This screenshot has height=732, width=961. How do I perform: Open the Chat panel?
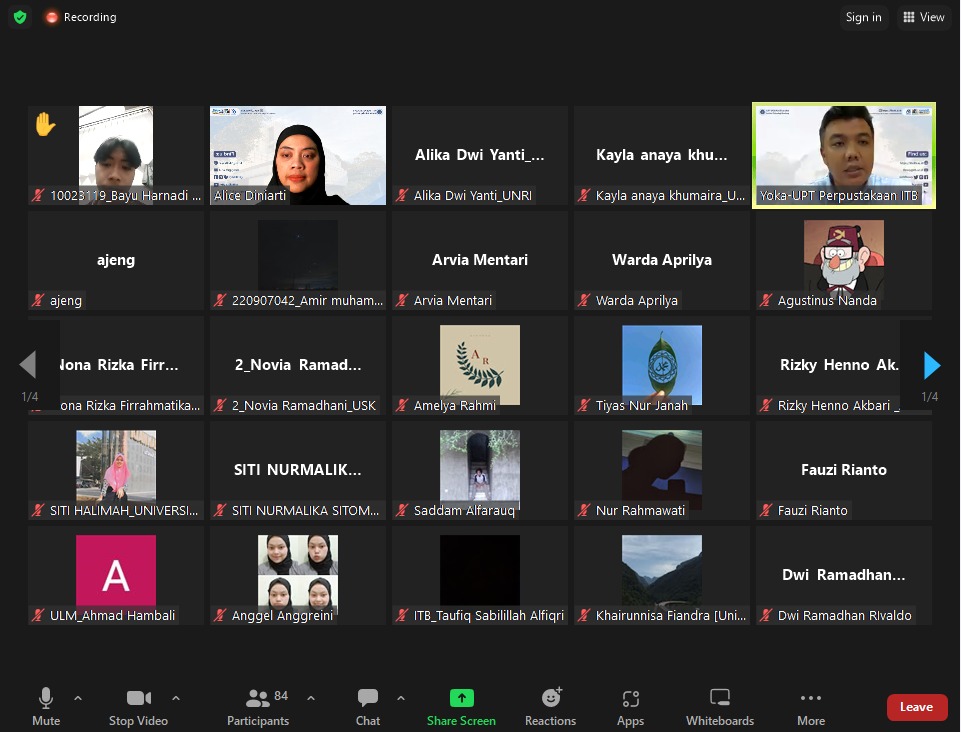tap(368, 706)
